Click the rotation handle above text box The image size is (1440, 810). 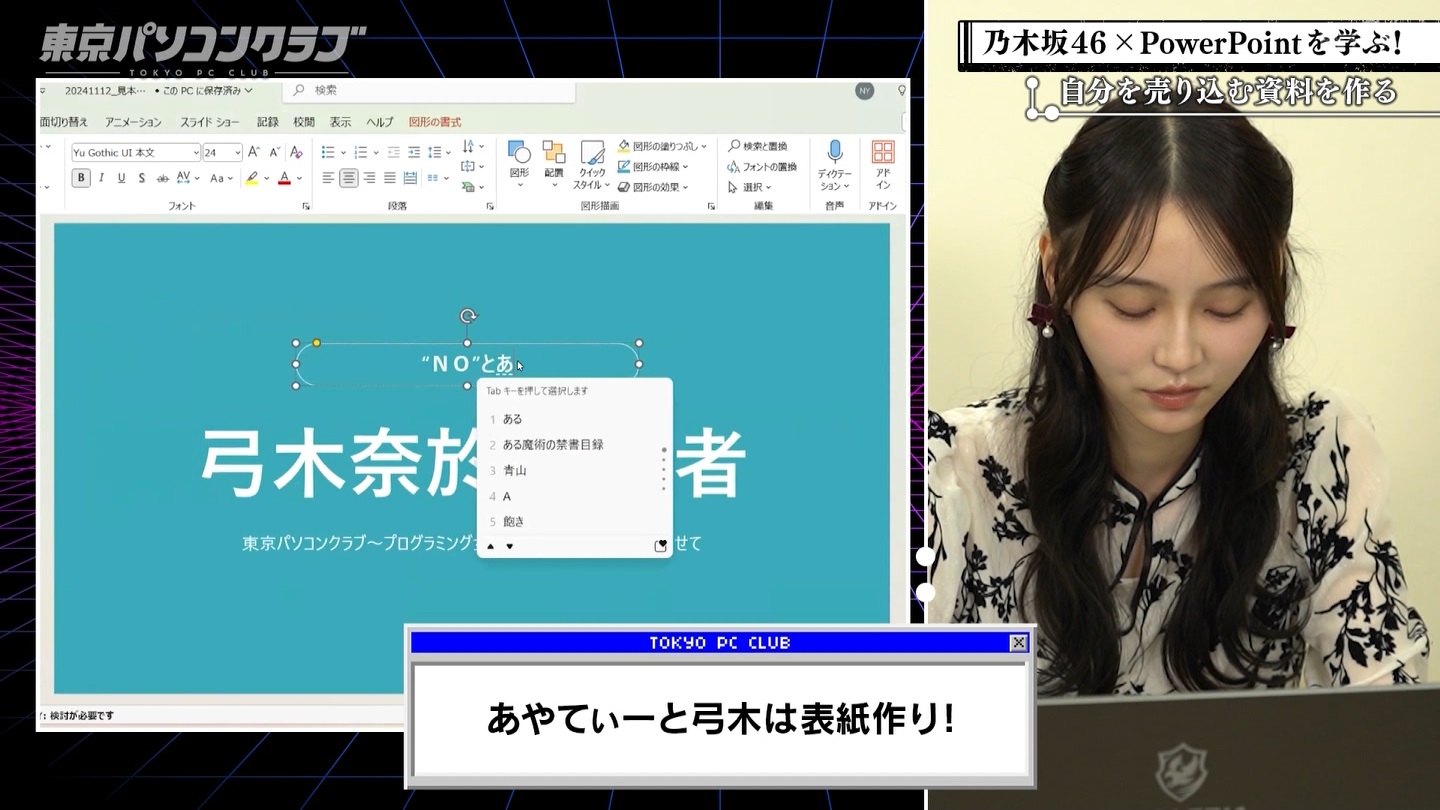467,316
